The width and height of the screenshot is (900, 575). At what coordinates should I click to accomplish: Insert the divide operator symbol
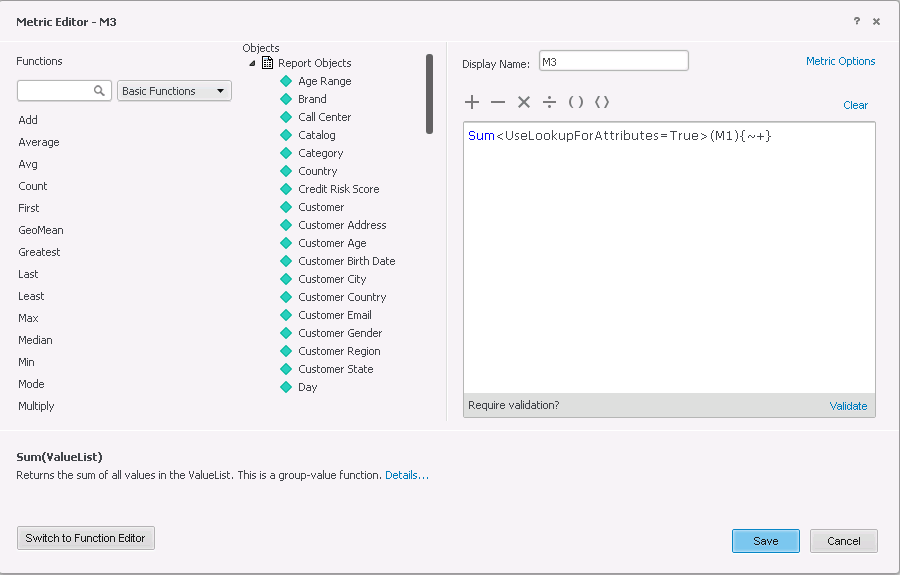click(x=549, y=102)
